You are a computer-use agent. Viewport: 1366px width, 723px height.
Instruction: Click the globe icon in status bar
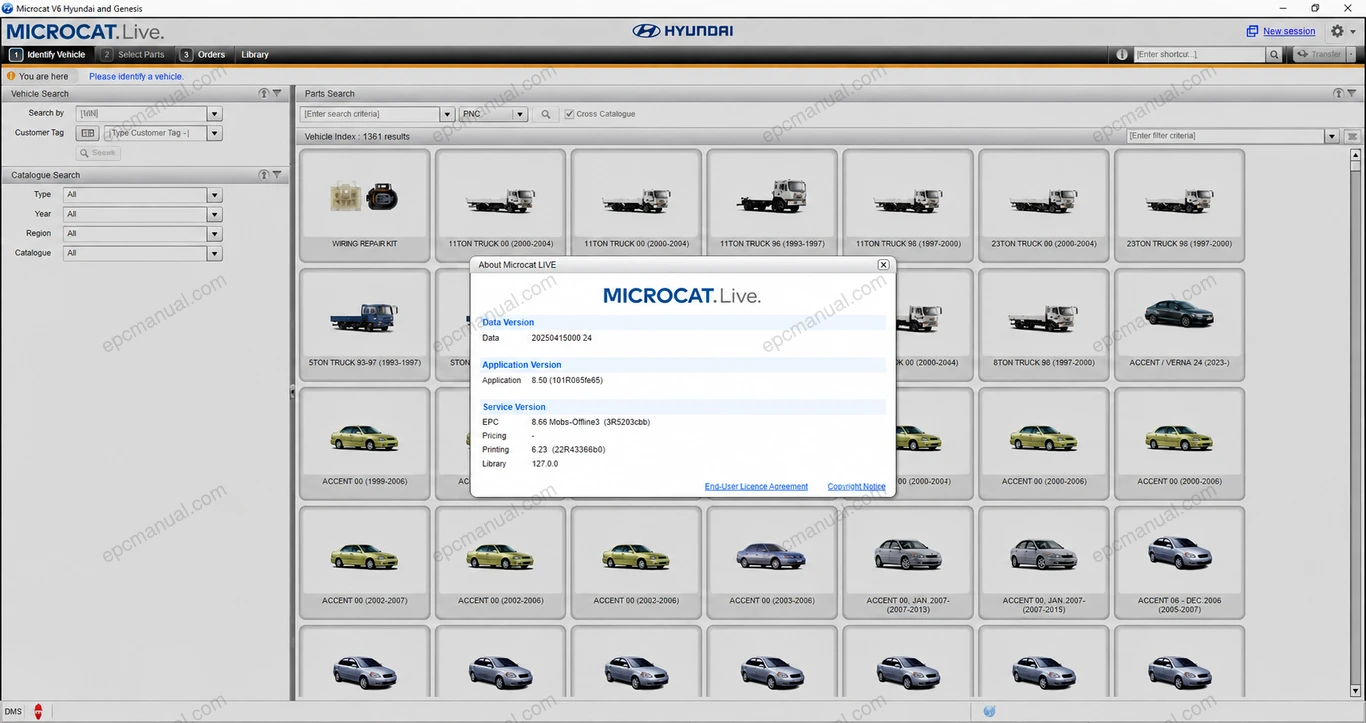[989, 711]
